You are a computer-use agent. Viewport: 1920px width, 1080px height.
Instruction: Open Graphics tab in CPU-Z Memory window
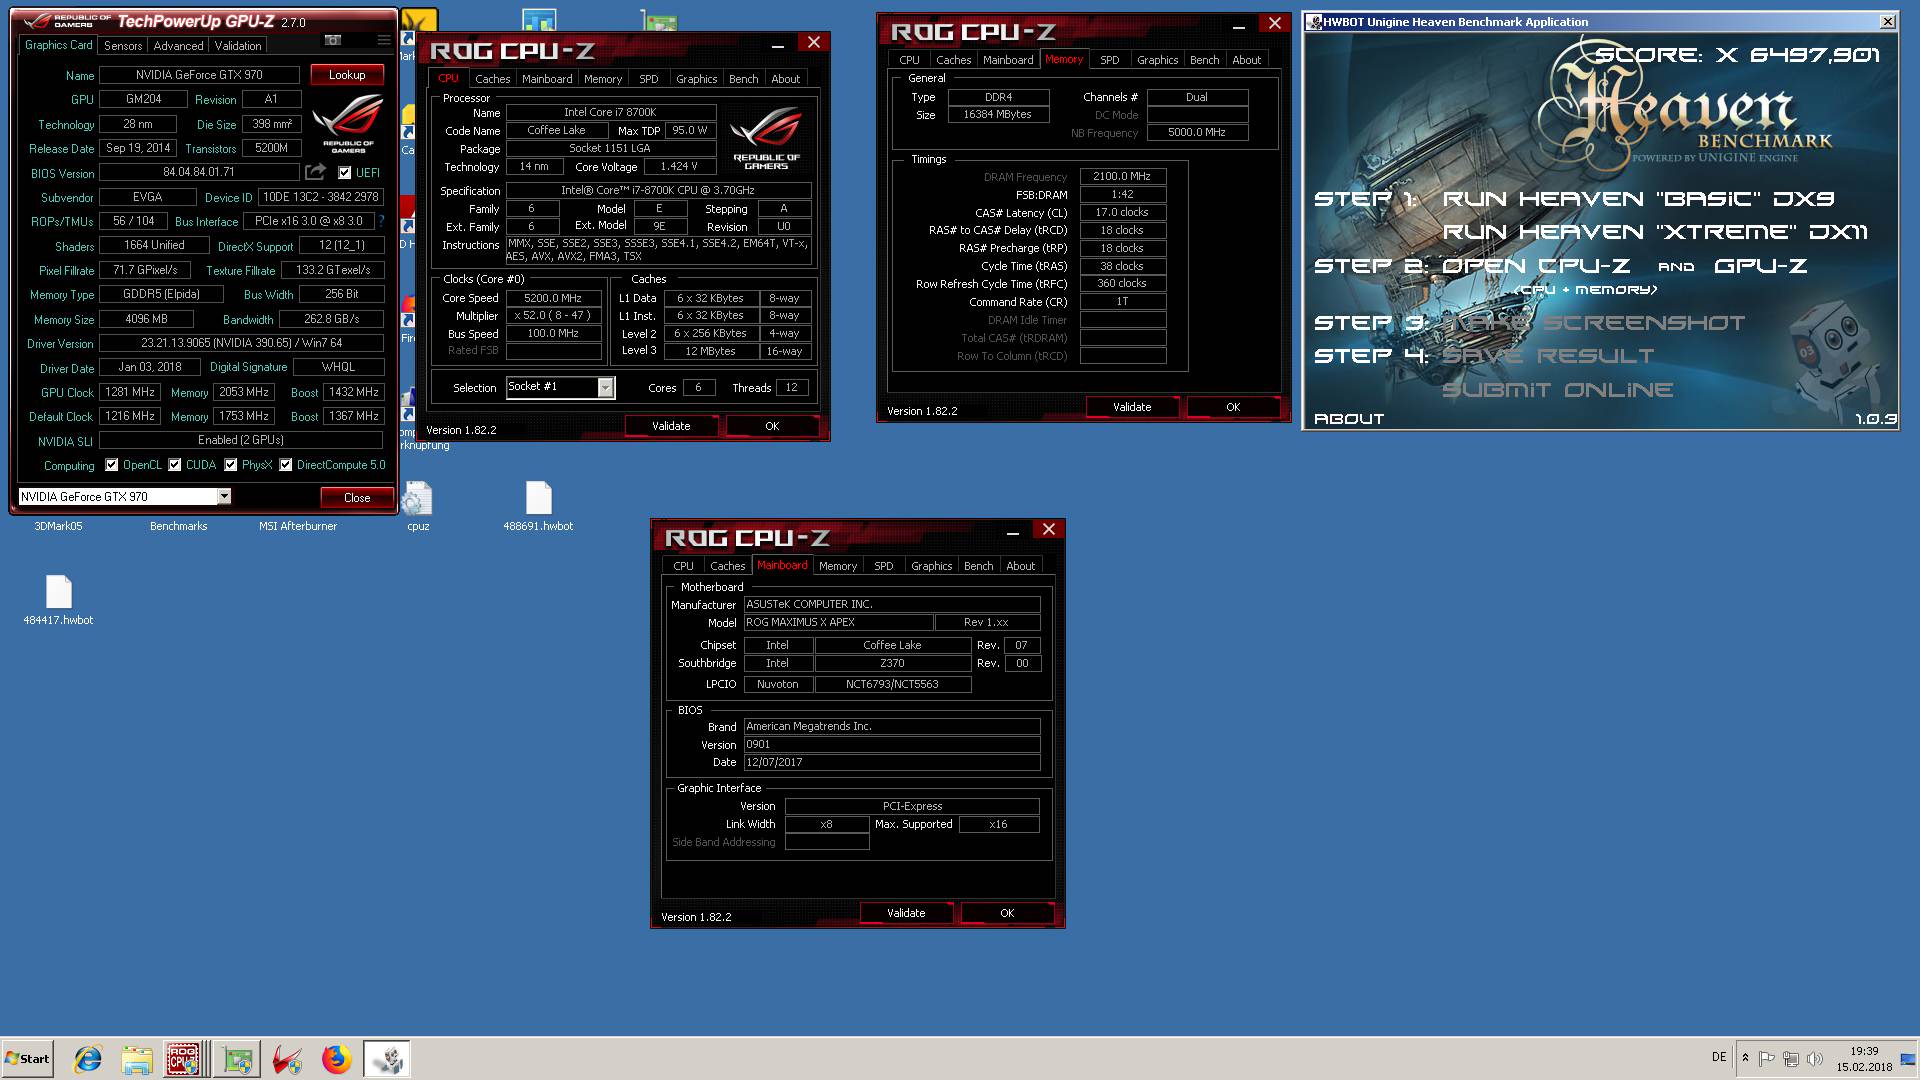pyautogui.click(x=1157, y=60)
